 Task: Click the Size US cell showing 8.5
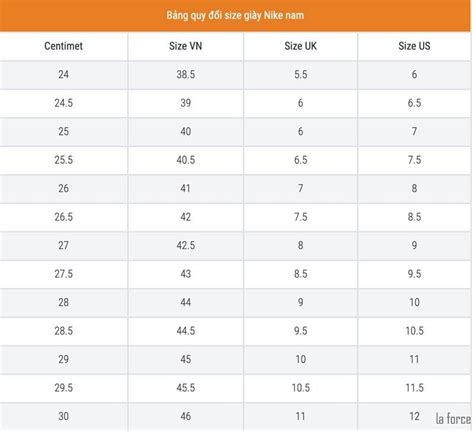414,217
